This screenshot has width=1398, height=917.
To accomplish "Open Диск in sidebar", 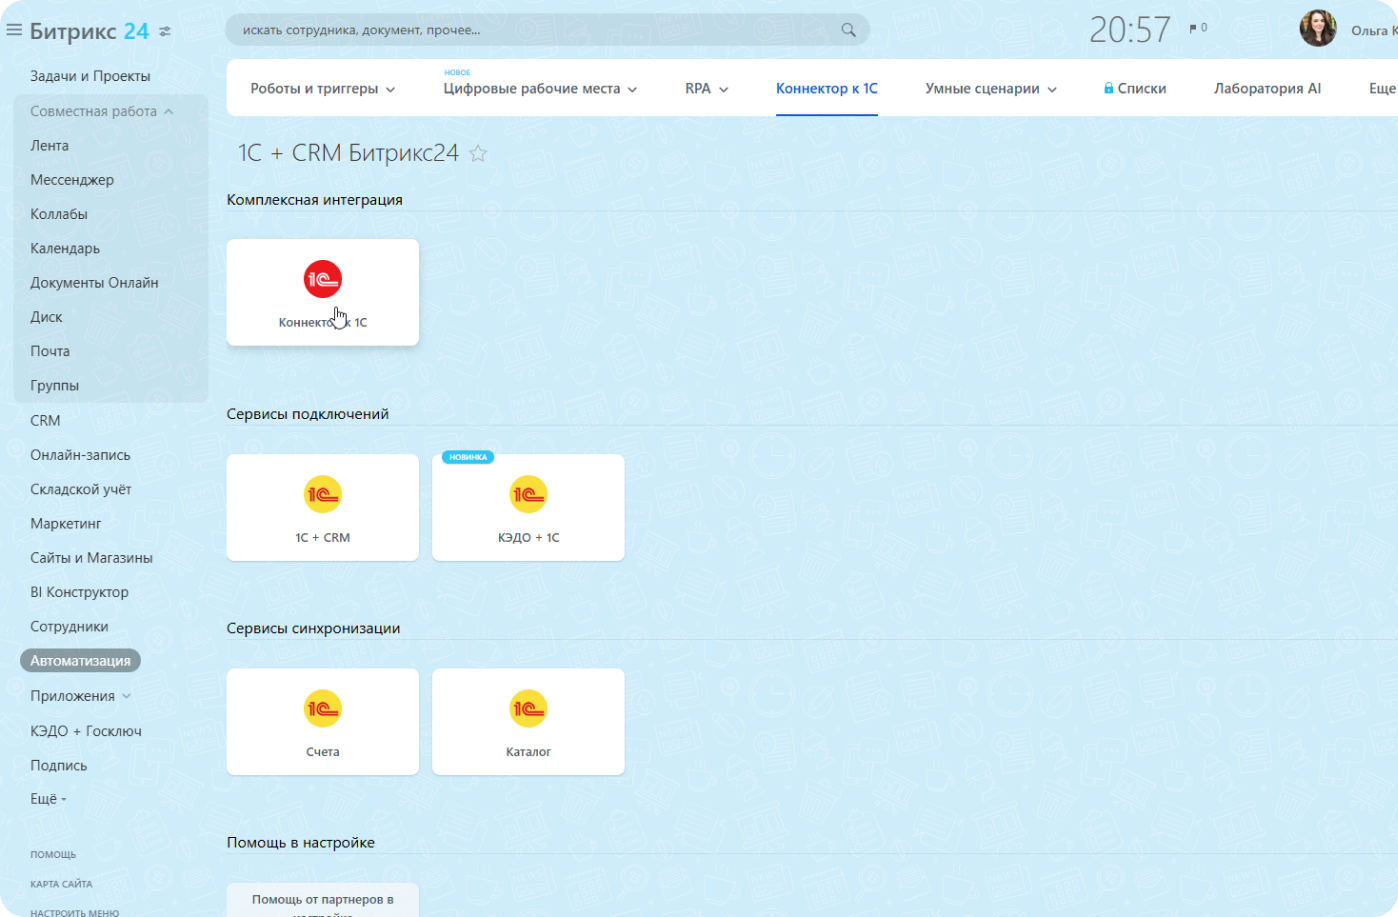I will (46, 317).
